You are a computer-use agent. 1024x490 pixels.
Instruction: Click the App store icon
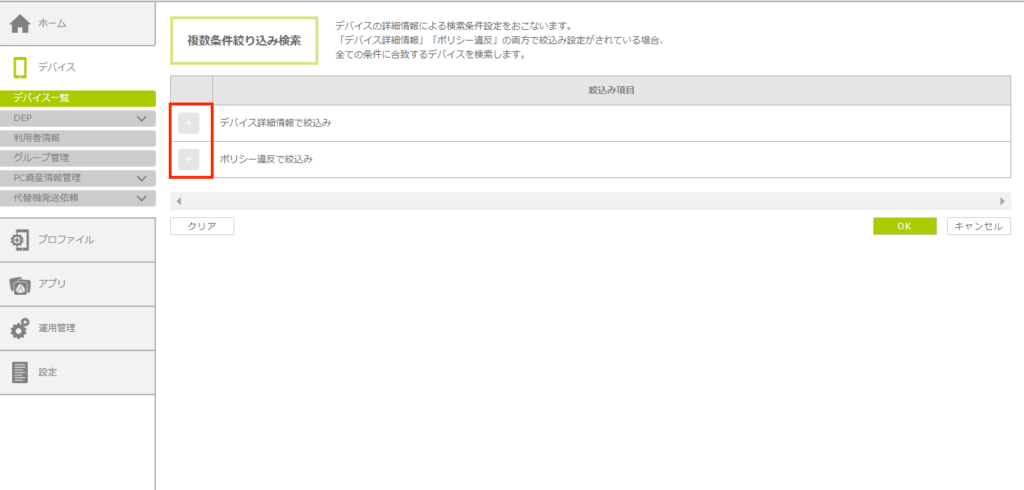pyautogui.click(x=20, y=284)
